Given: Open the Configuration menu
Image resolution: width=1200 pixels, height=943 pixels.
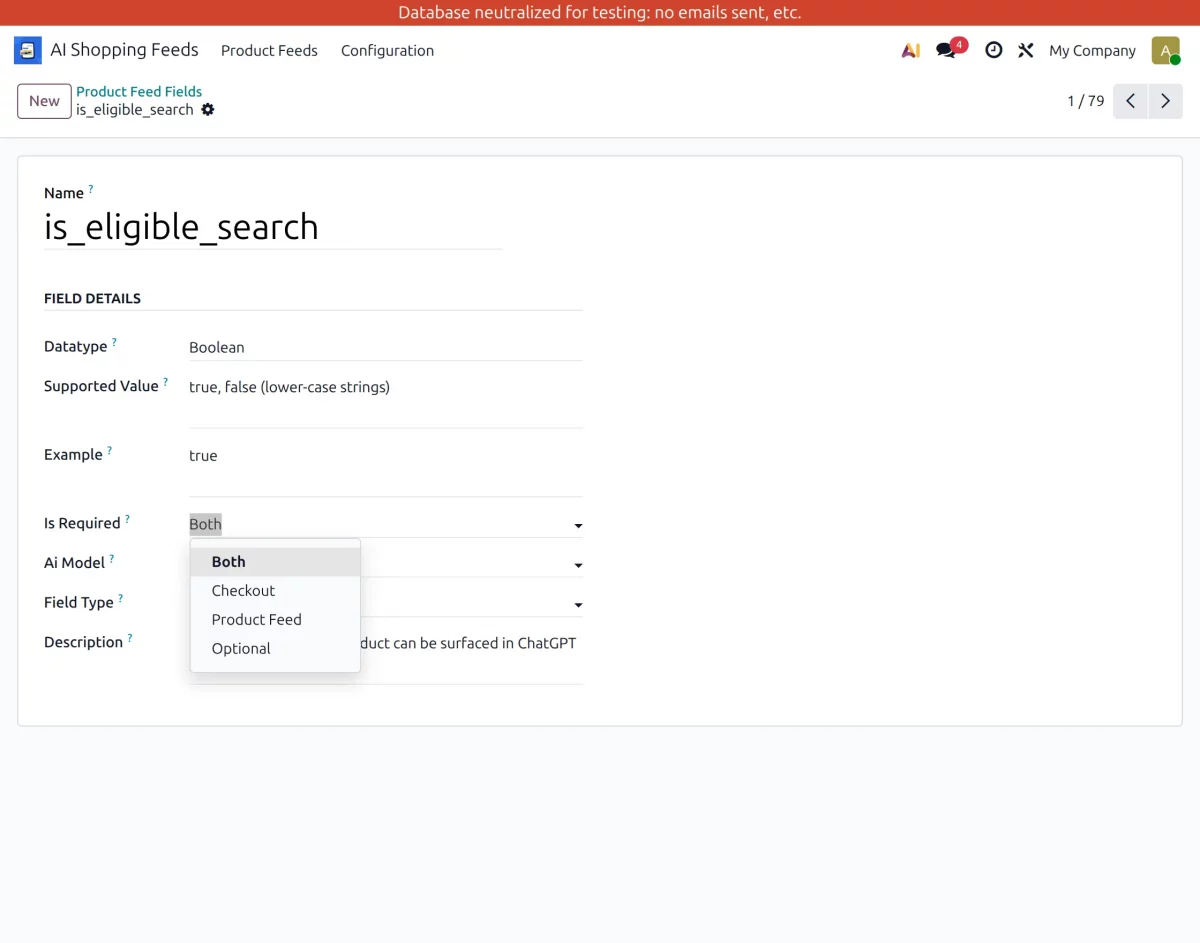Looking at the screenshot, I should point(387,50).
